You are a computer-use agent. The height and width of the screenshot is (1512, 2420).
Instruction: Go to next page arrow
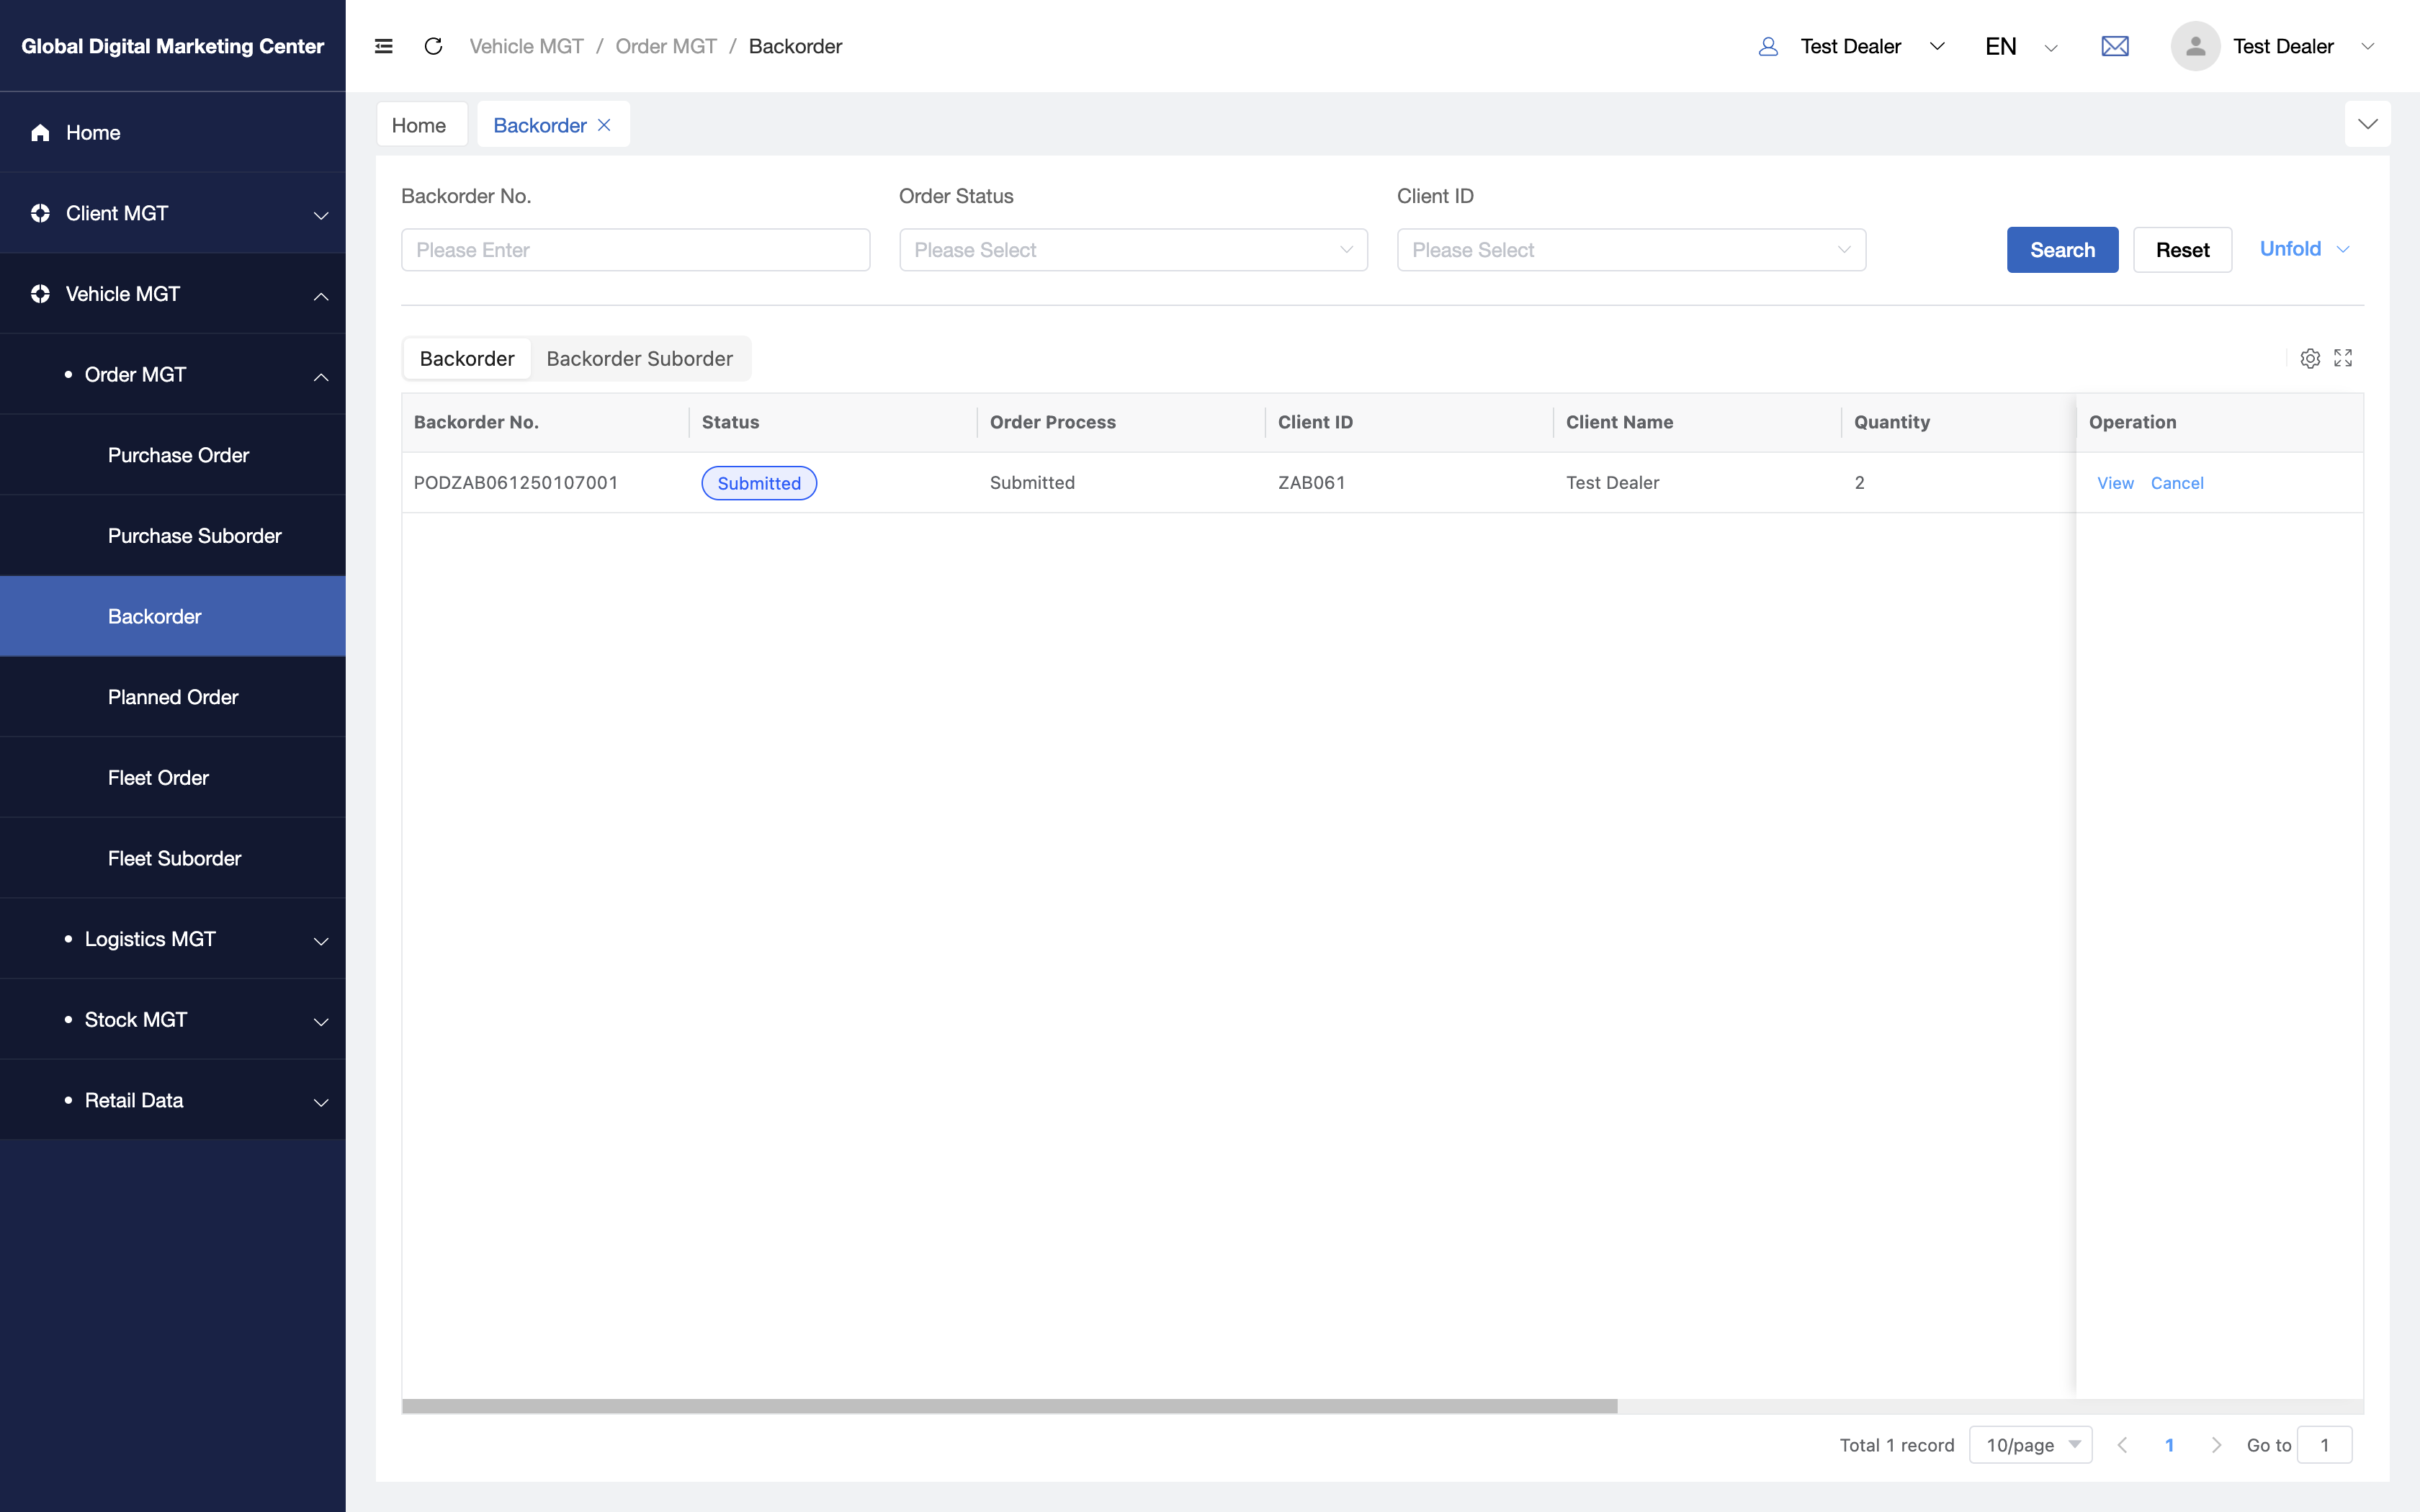point(2216,1445)
